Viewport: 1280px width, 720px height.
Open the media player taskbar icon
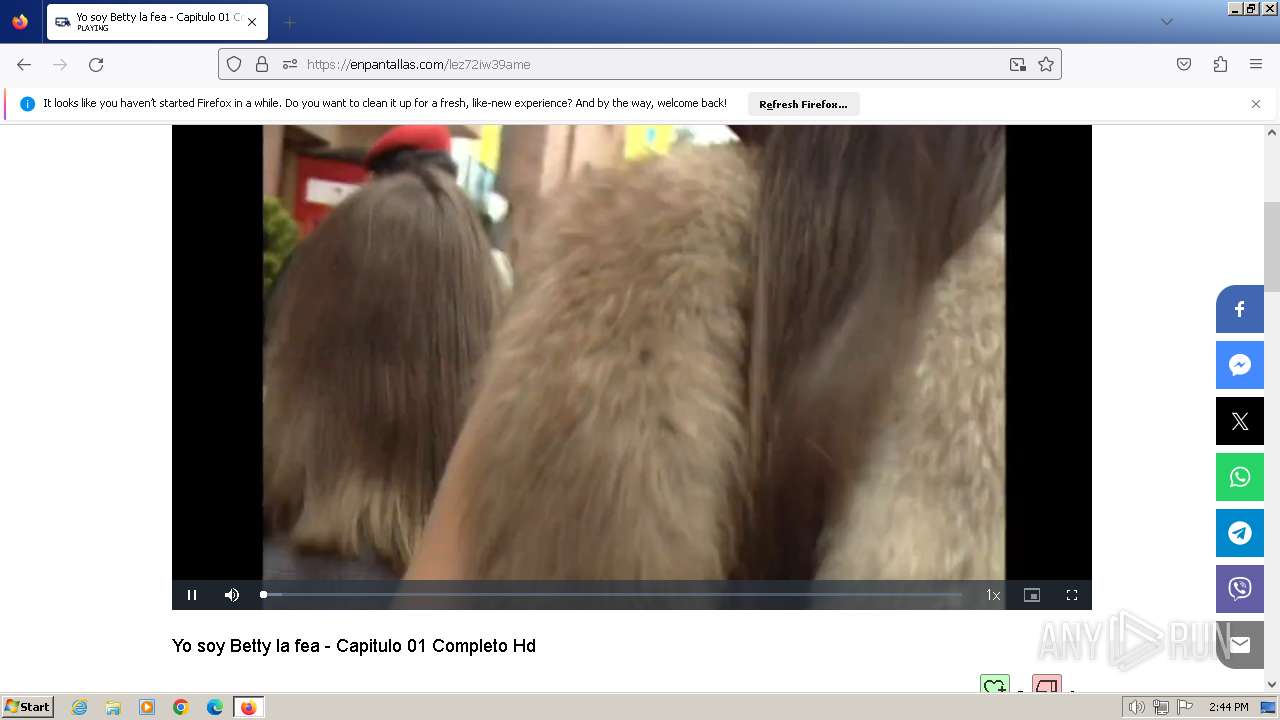(147, 707)
